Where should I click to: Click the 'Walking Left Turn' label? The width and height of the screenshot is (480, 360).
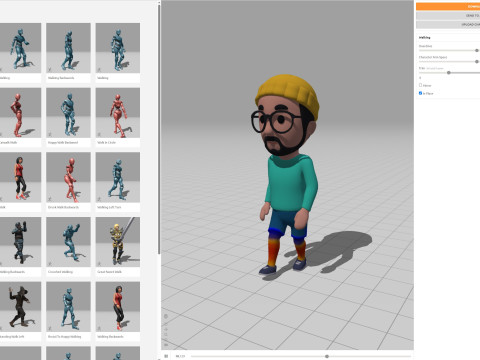[x=109, y=207]
